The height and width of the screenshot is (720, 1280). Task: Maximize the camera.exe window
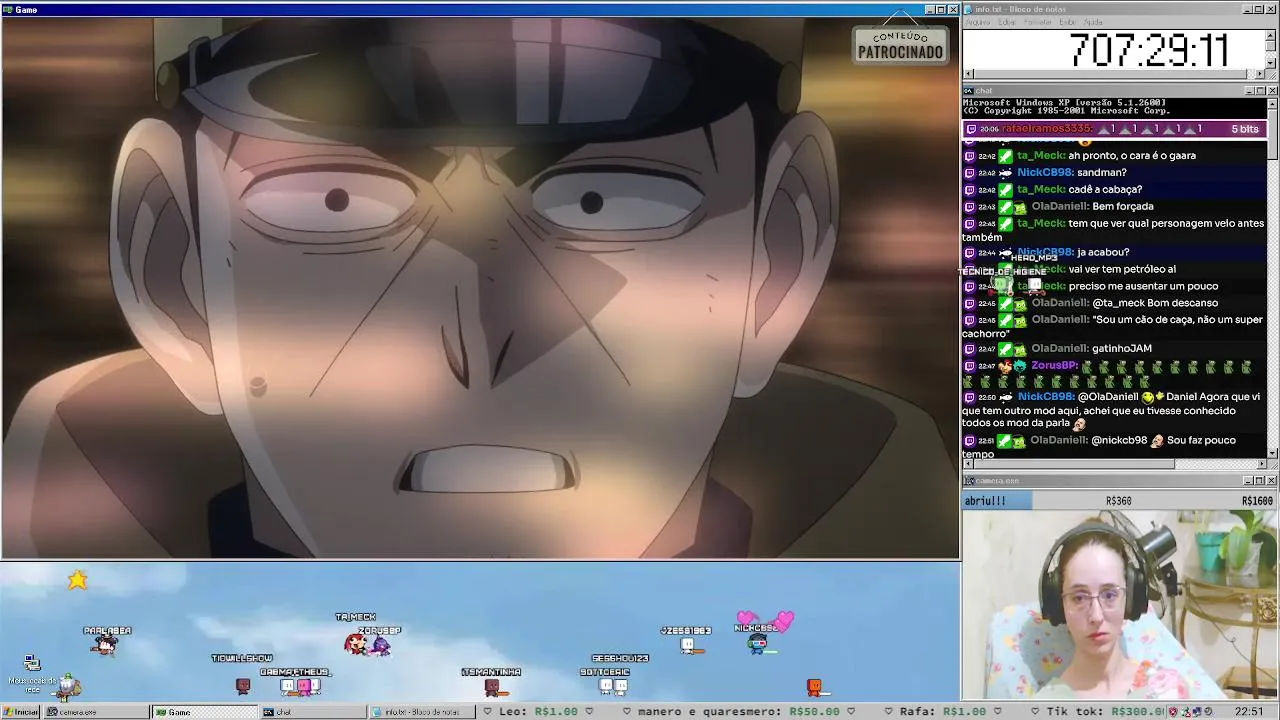1260,481
